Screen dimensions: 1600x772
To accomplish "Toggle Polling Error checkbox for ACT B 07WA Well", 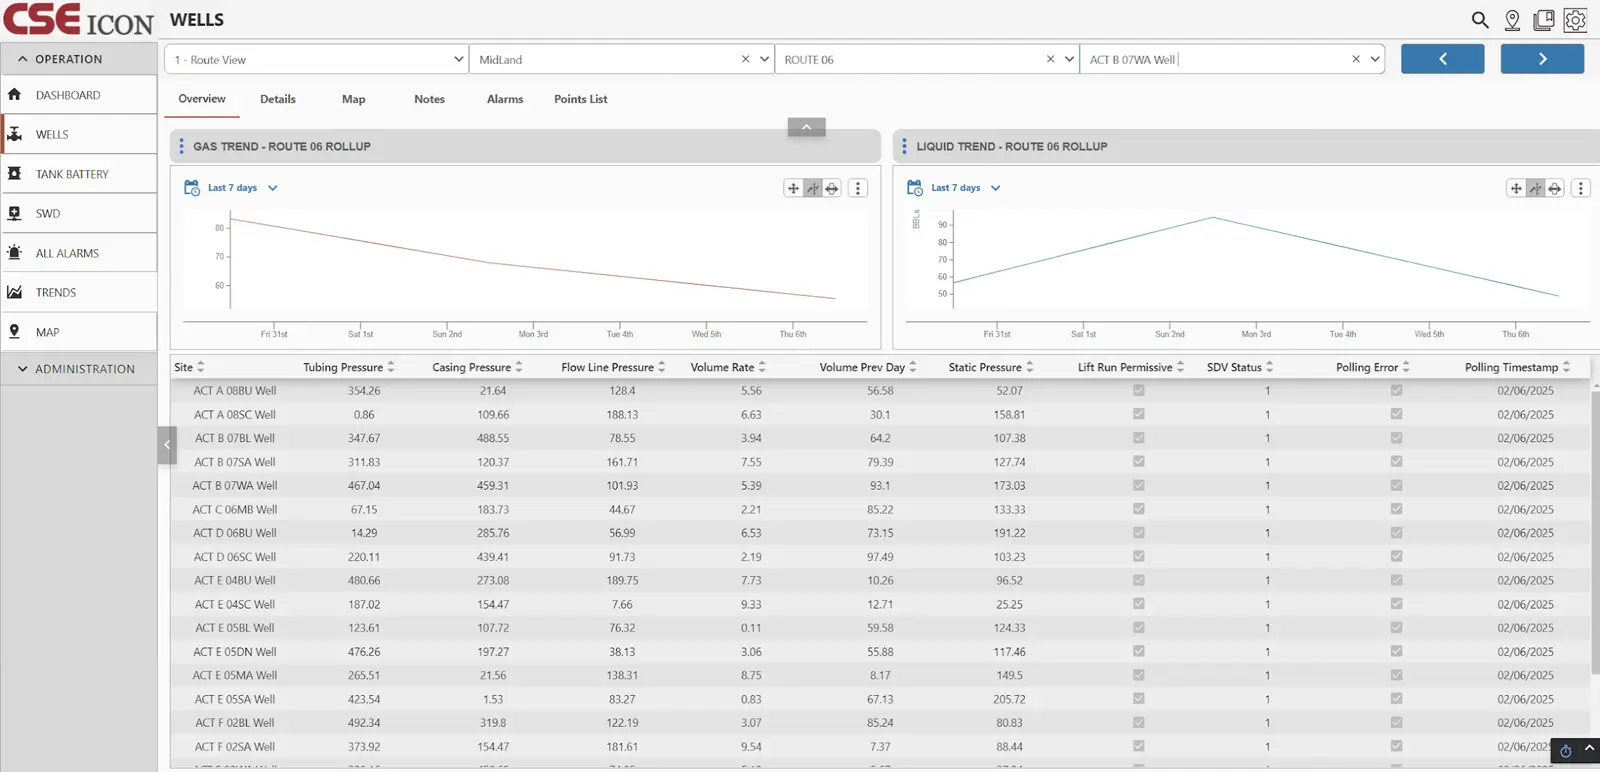I will 1396,485.
